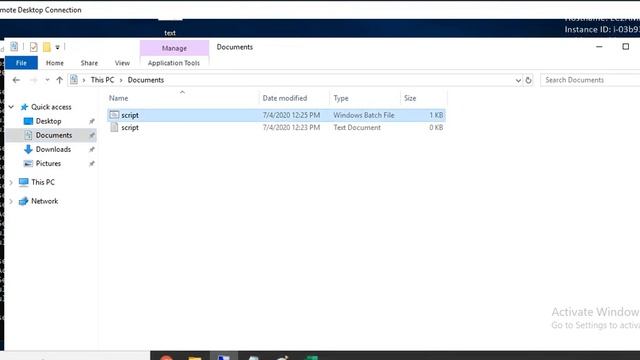
Task: Collapse the Quick access tree node
Action: coord(11,107)
